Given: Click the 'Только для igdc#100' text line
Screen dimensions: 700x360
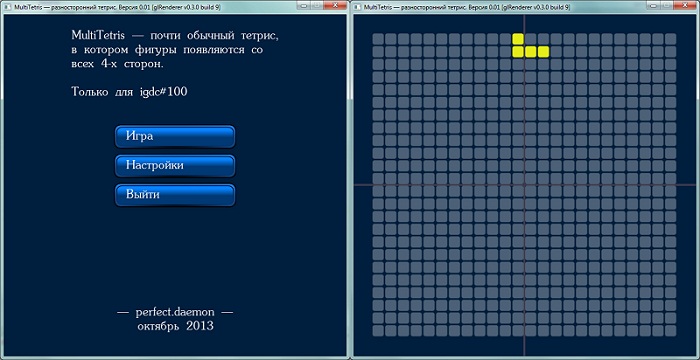Looking at the screenshot, I should [x=129, y=92].
